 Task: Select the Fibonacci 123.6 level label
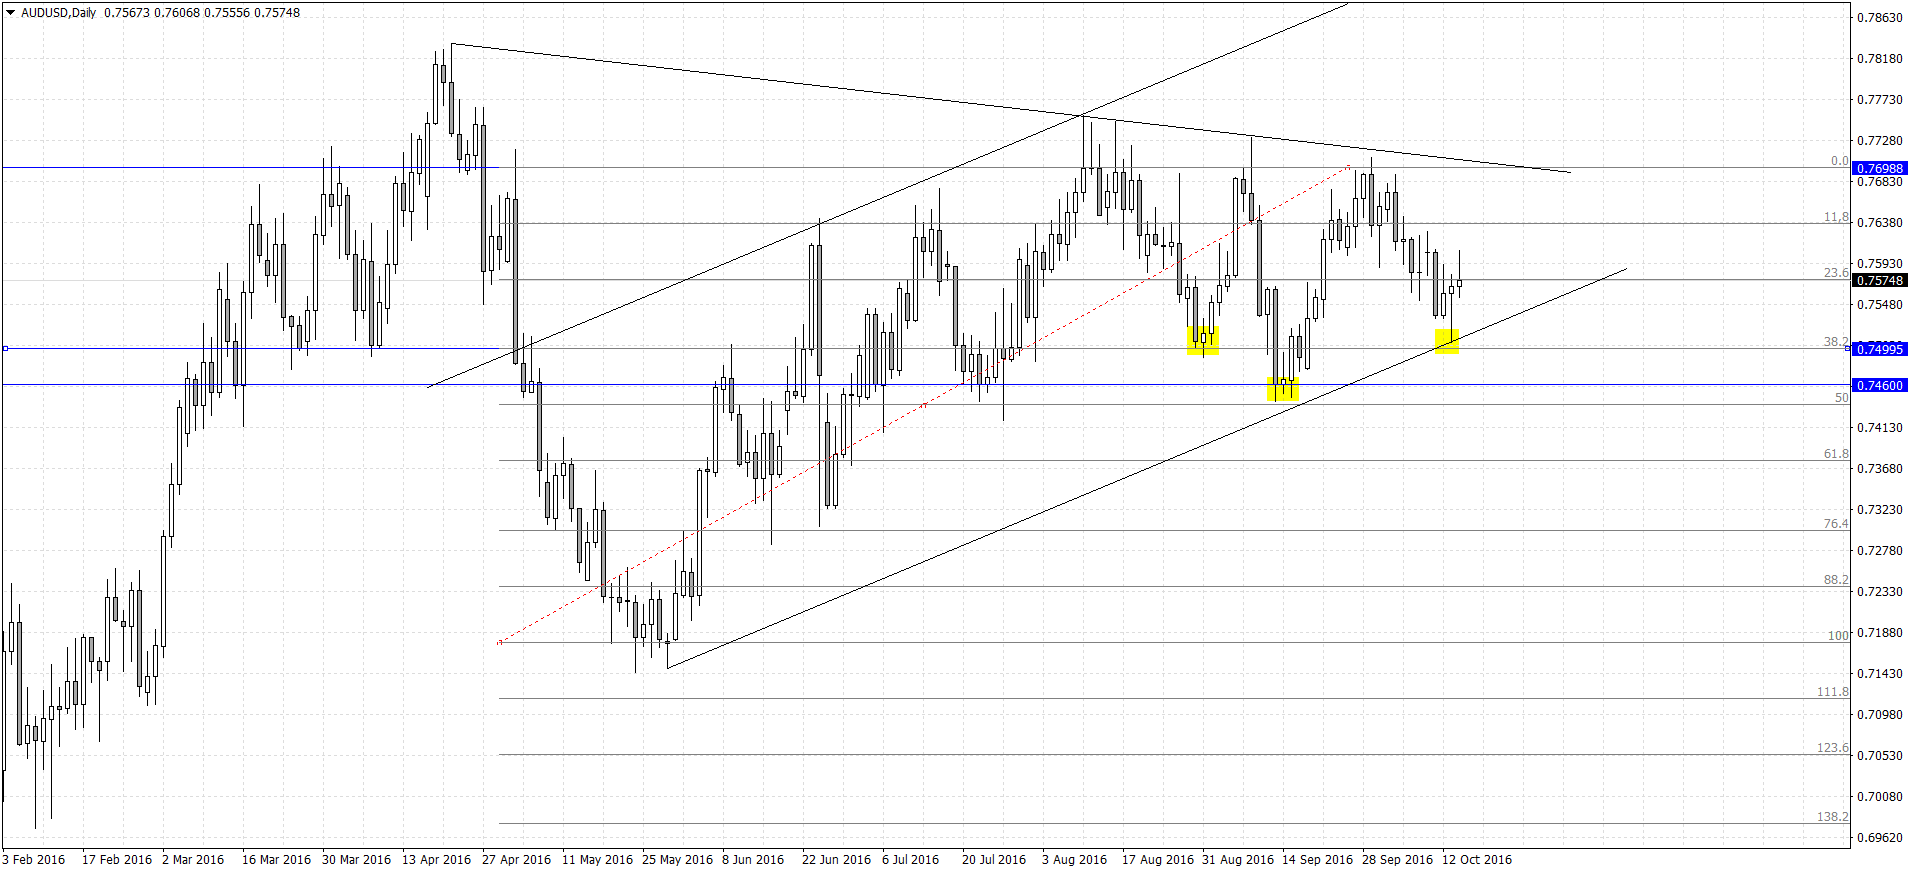(x=1833, y=748)
